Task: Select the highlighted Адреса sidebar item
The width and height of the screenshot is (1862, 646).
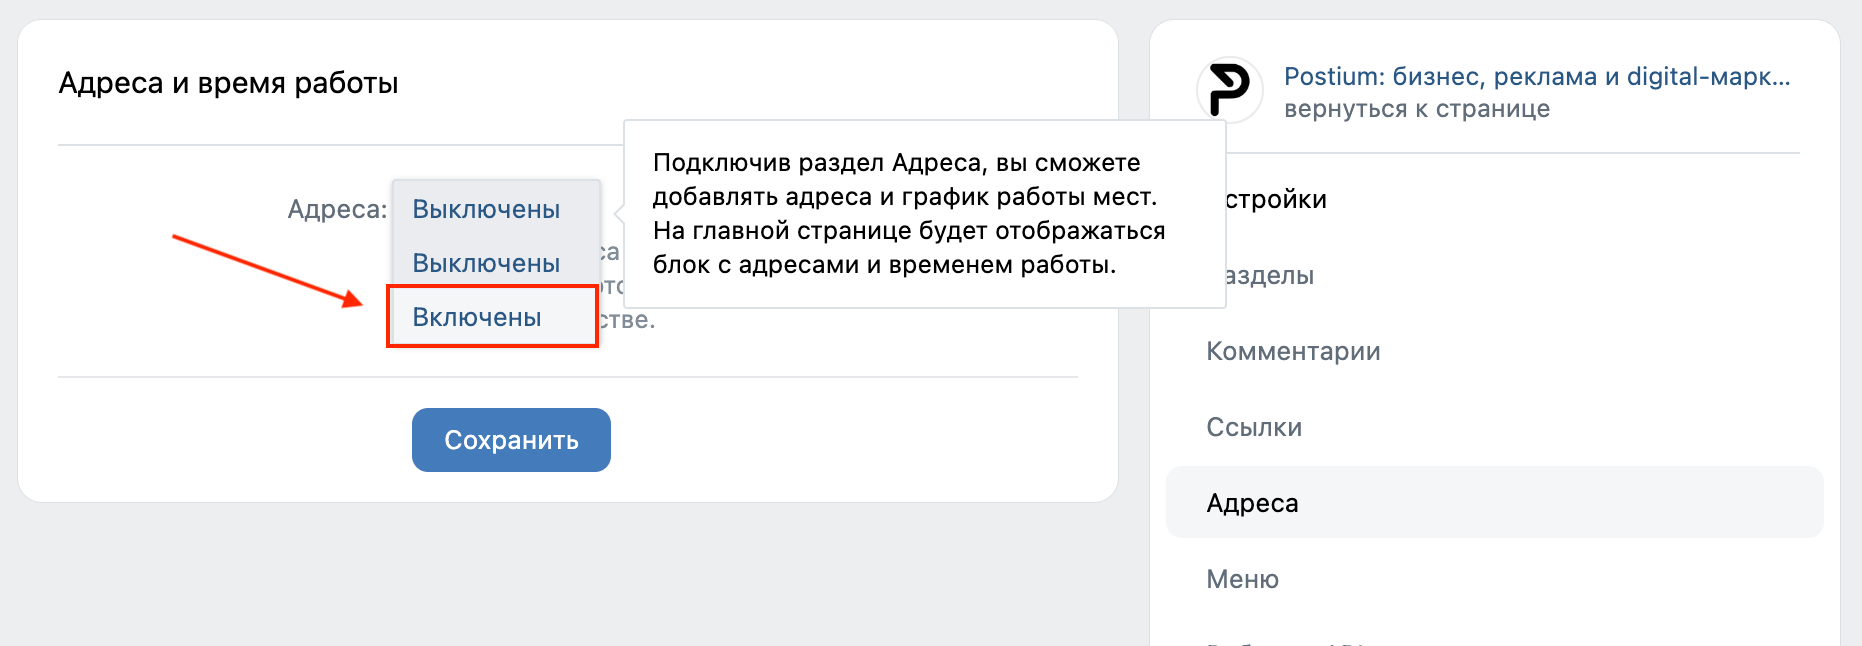Action: pos(1252,503)
